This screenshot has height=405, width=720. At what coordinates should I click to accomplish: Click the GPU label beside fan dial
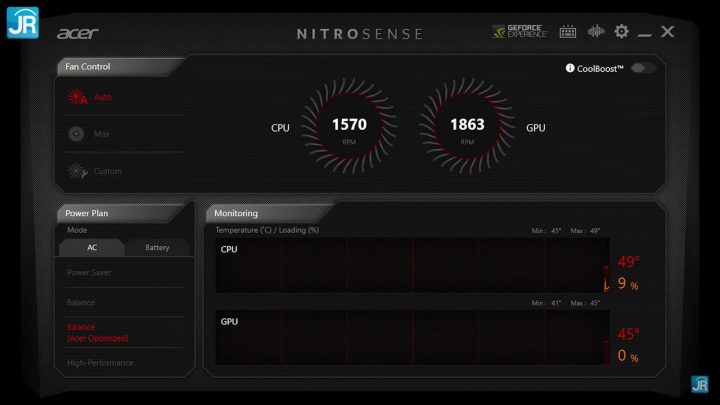[535, 128]
